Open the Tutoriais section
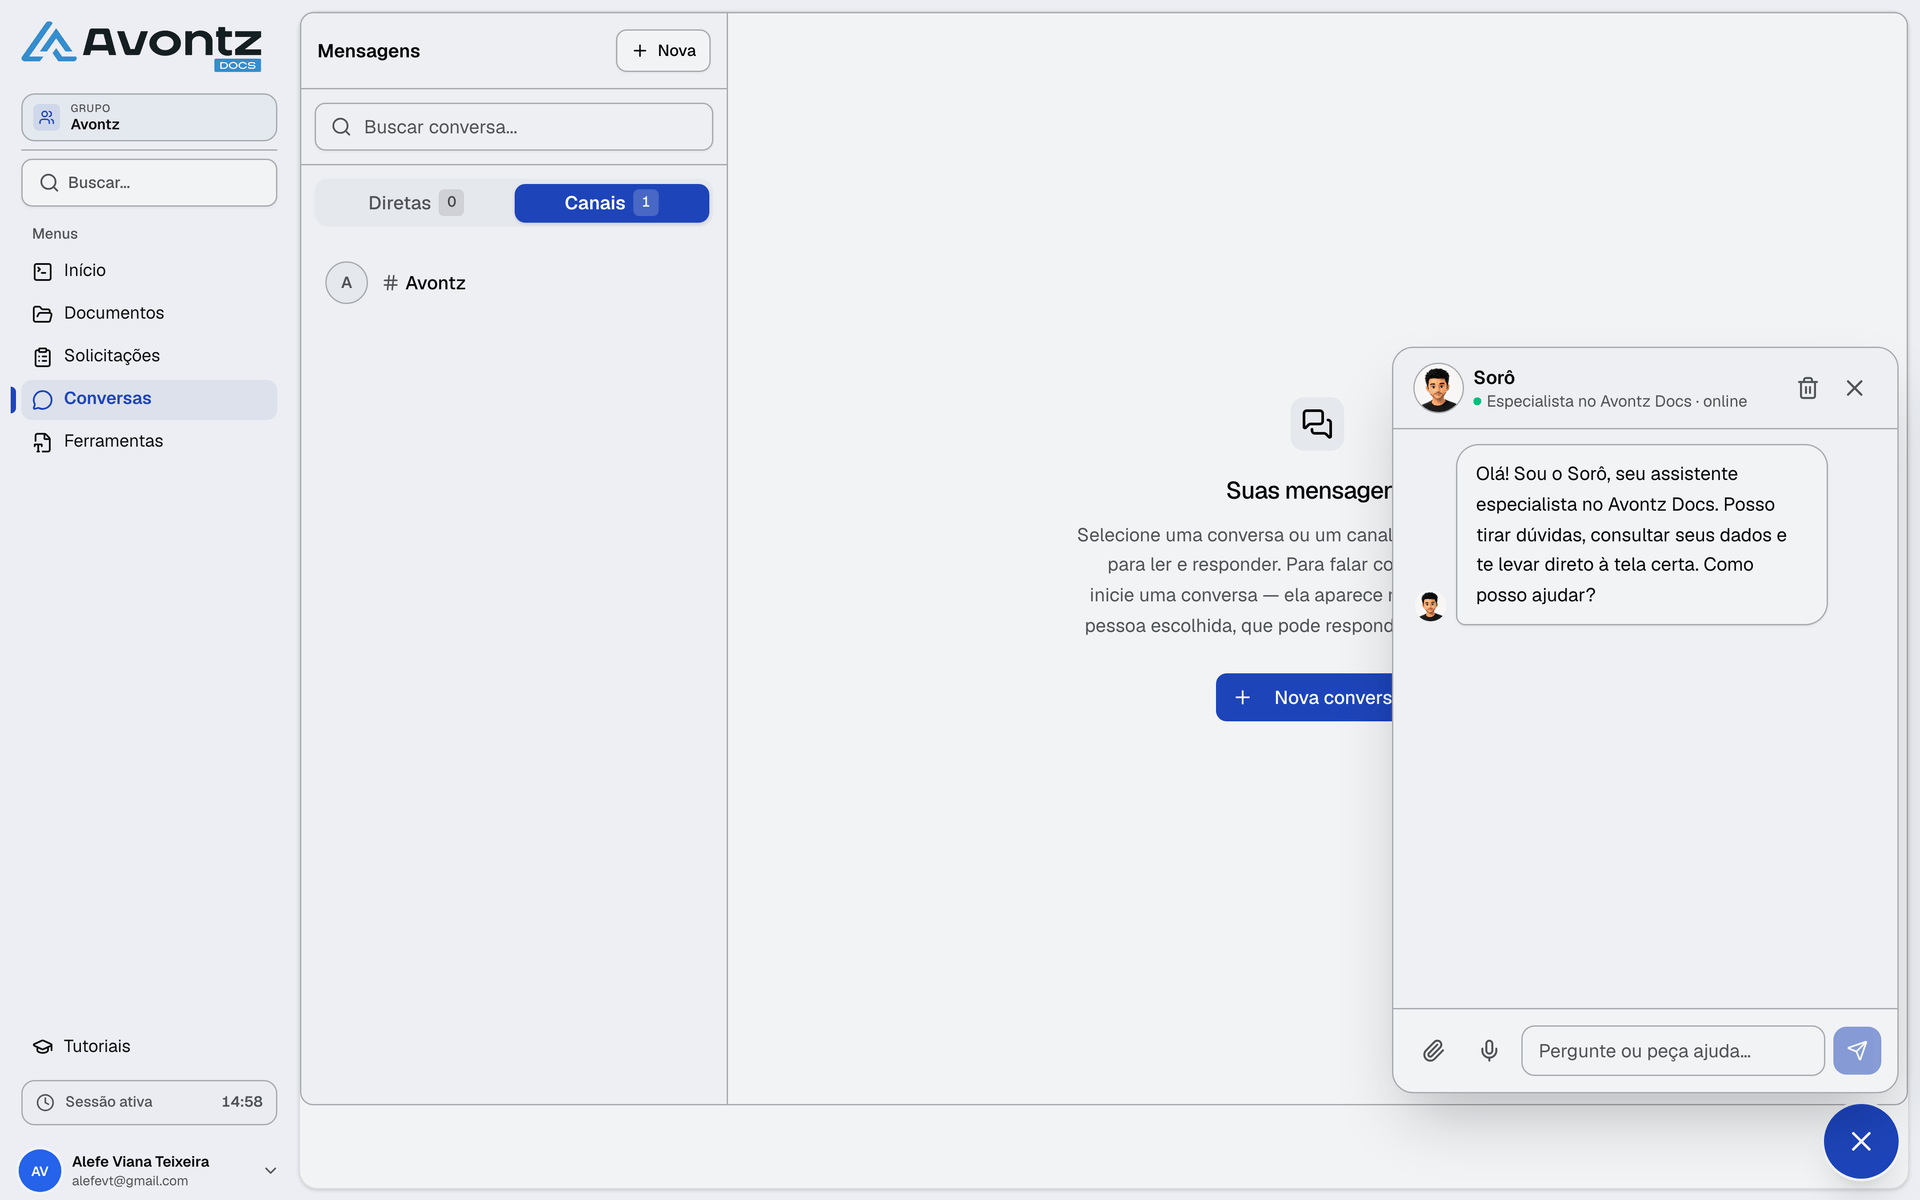 coord(149,1046)
